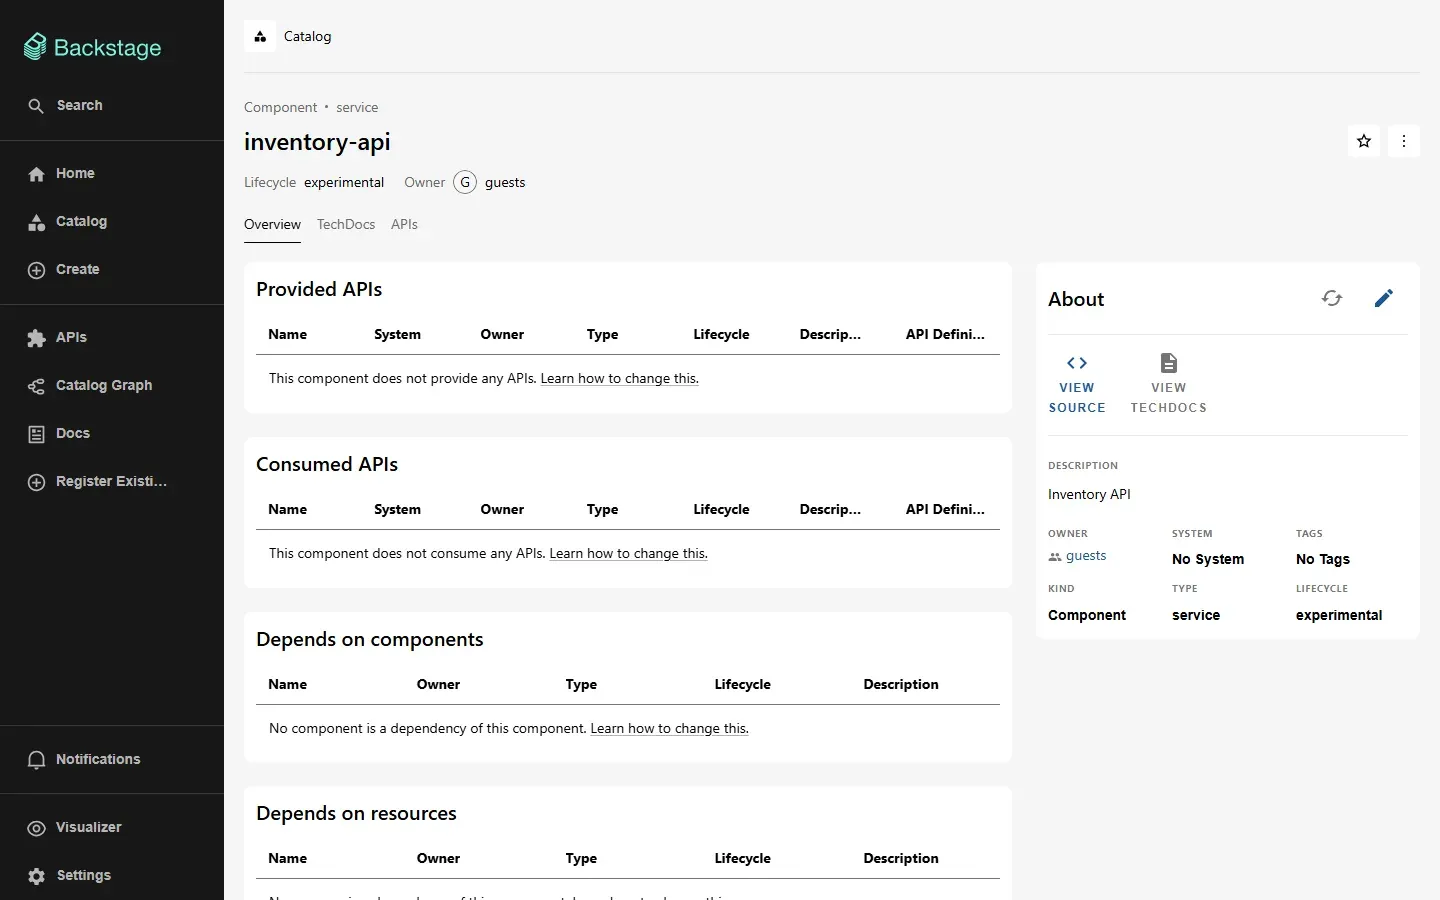Open Notifications in the sidebar
1440x900 pixels.
pos(112,759)
